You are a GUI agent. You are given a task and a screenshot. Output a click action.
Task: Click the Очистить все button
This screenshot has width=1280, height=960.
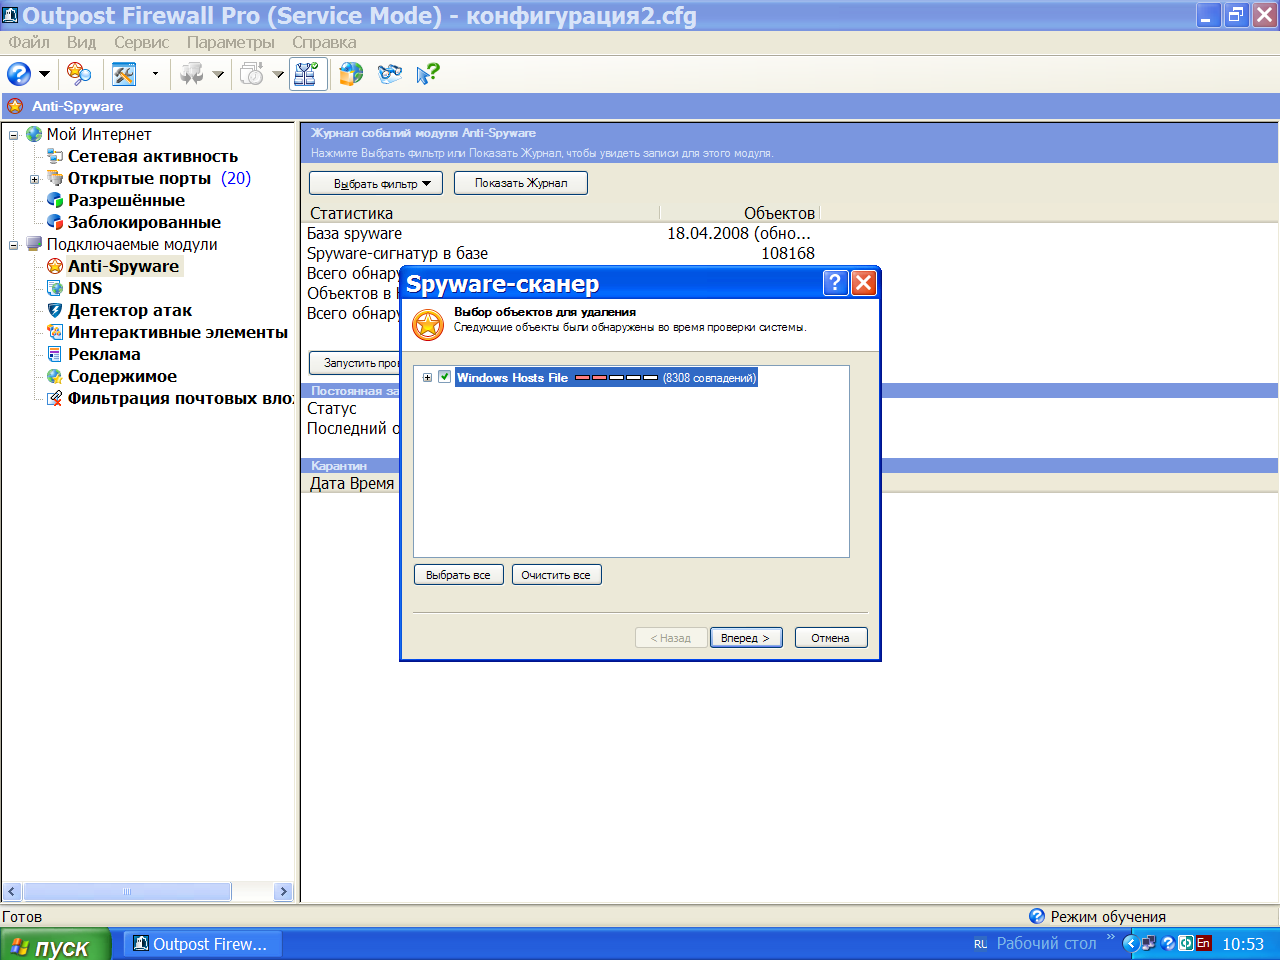tap(556, 575)
